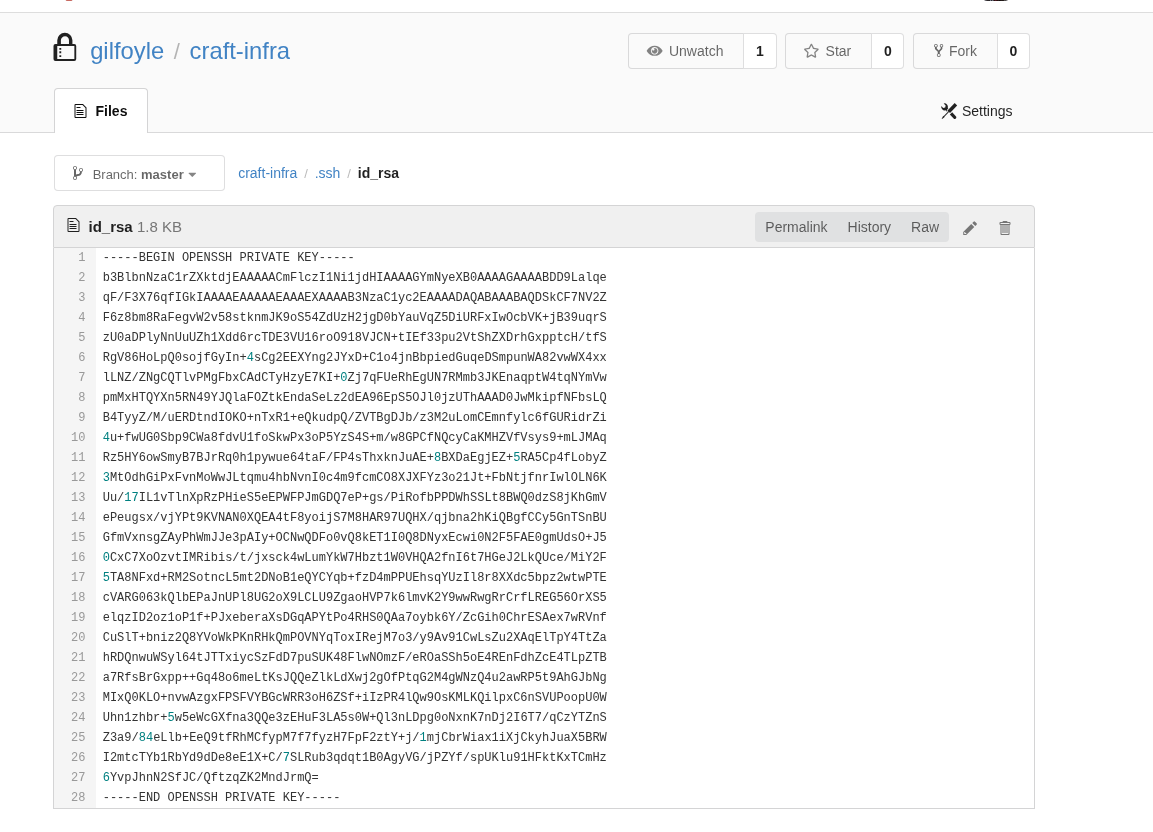This screenshot has width=1153, height=832.
Task: Click the document icon on the Files tab
Action: (80, 111)
